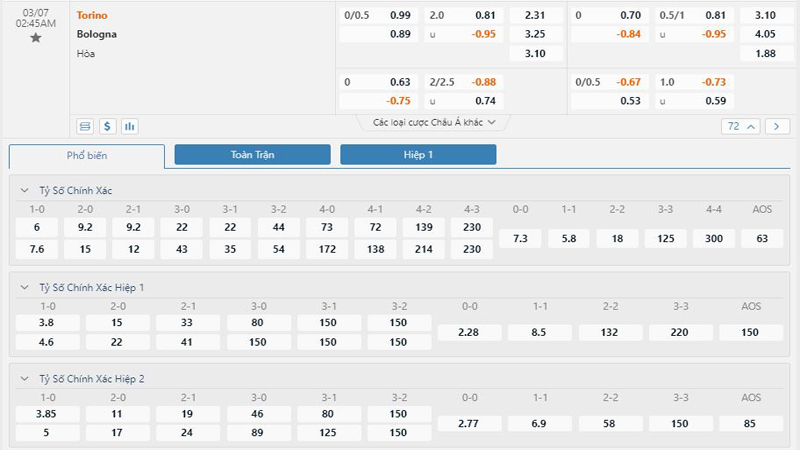This screenshot has width=800, height=450.
Task: Pick first-half 2-2 score odds 132
Action: (x=610, y=332)
